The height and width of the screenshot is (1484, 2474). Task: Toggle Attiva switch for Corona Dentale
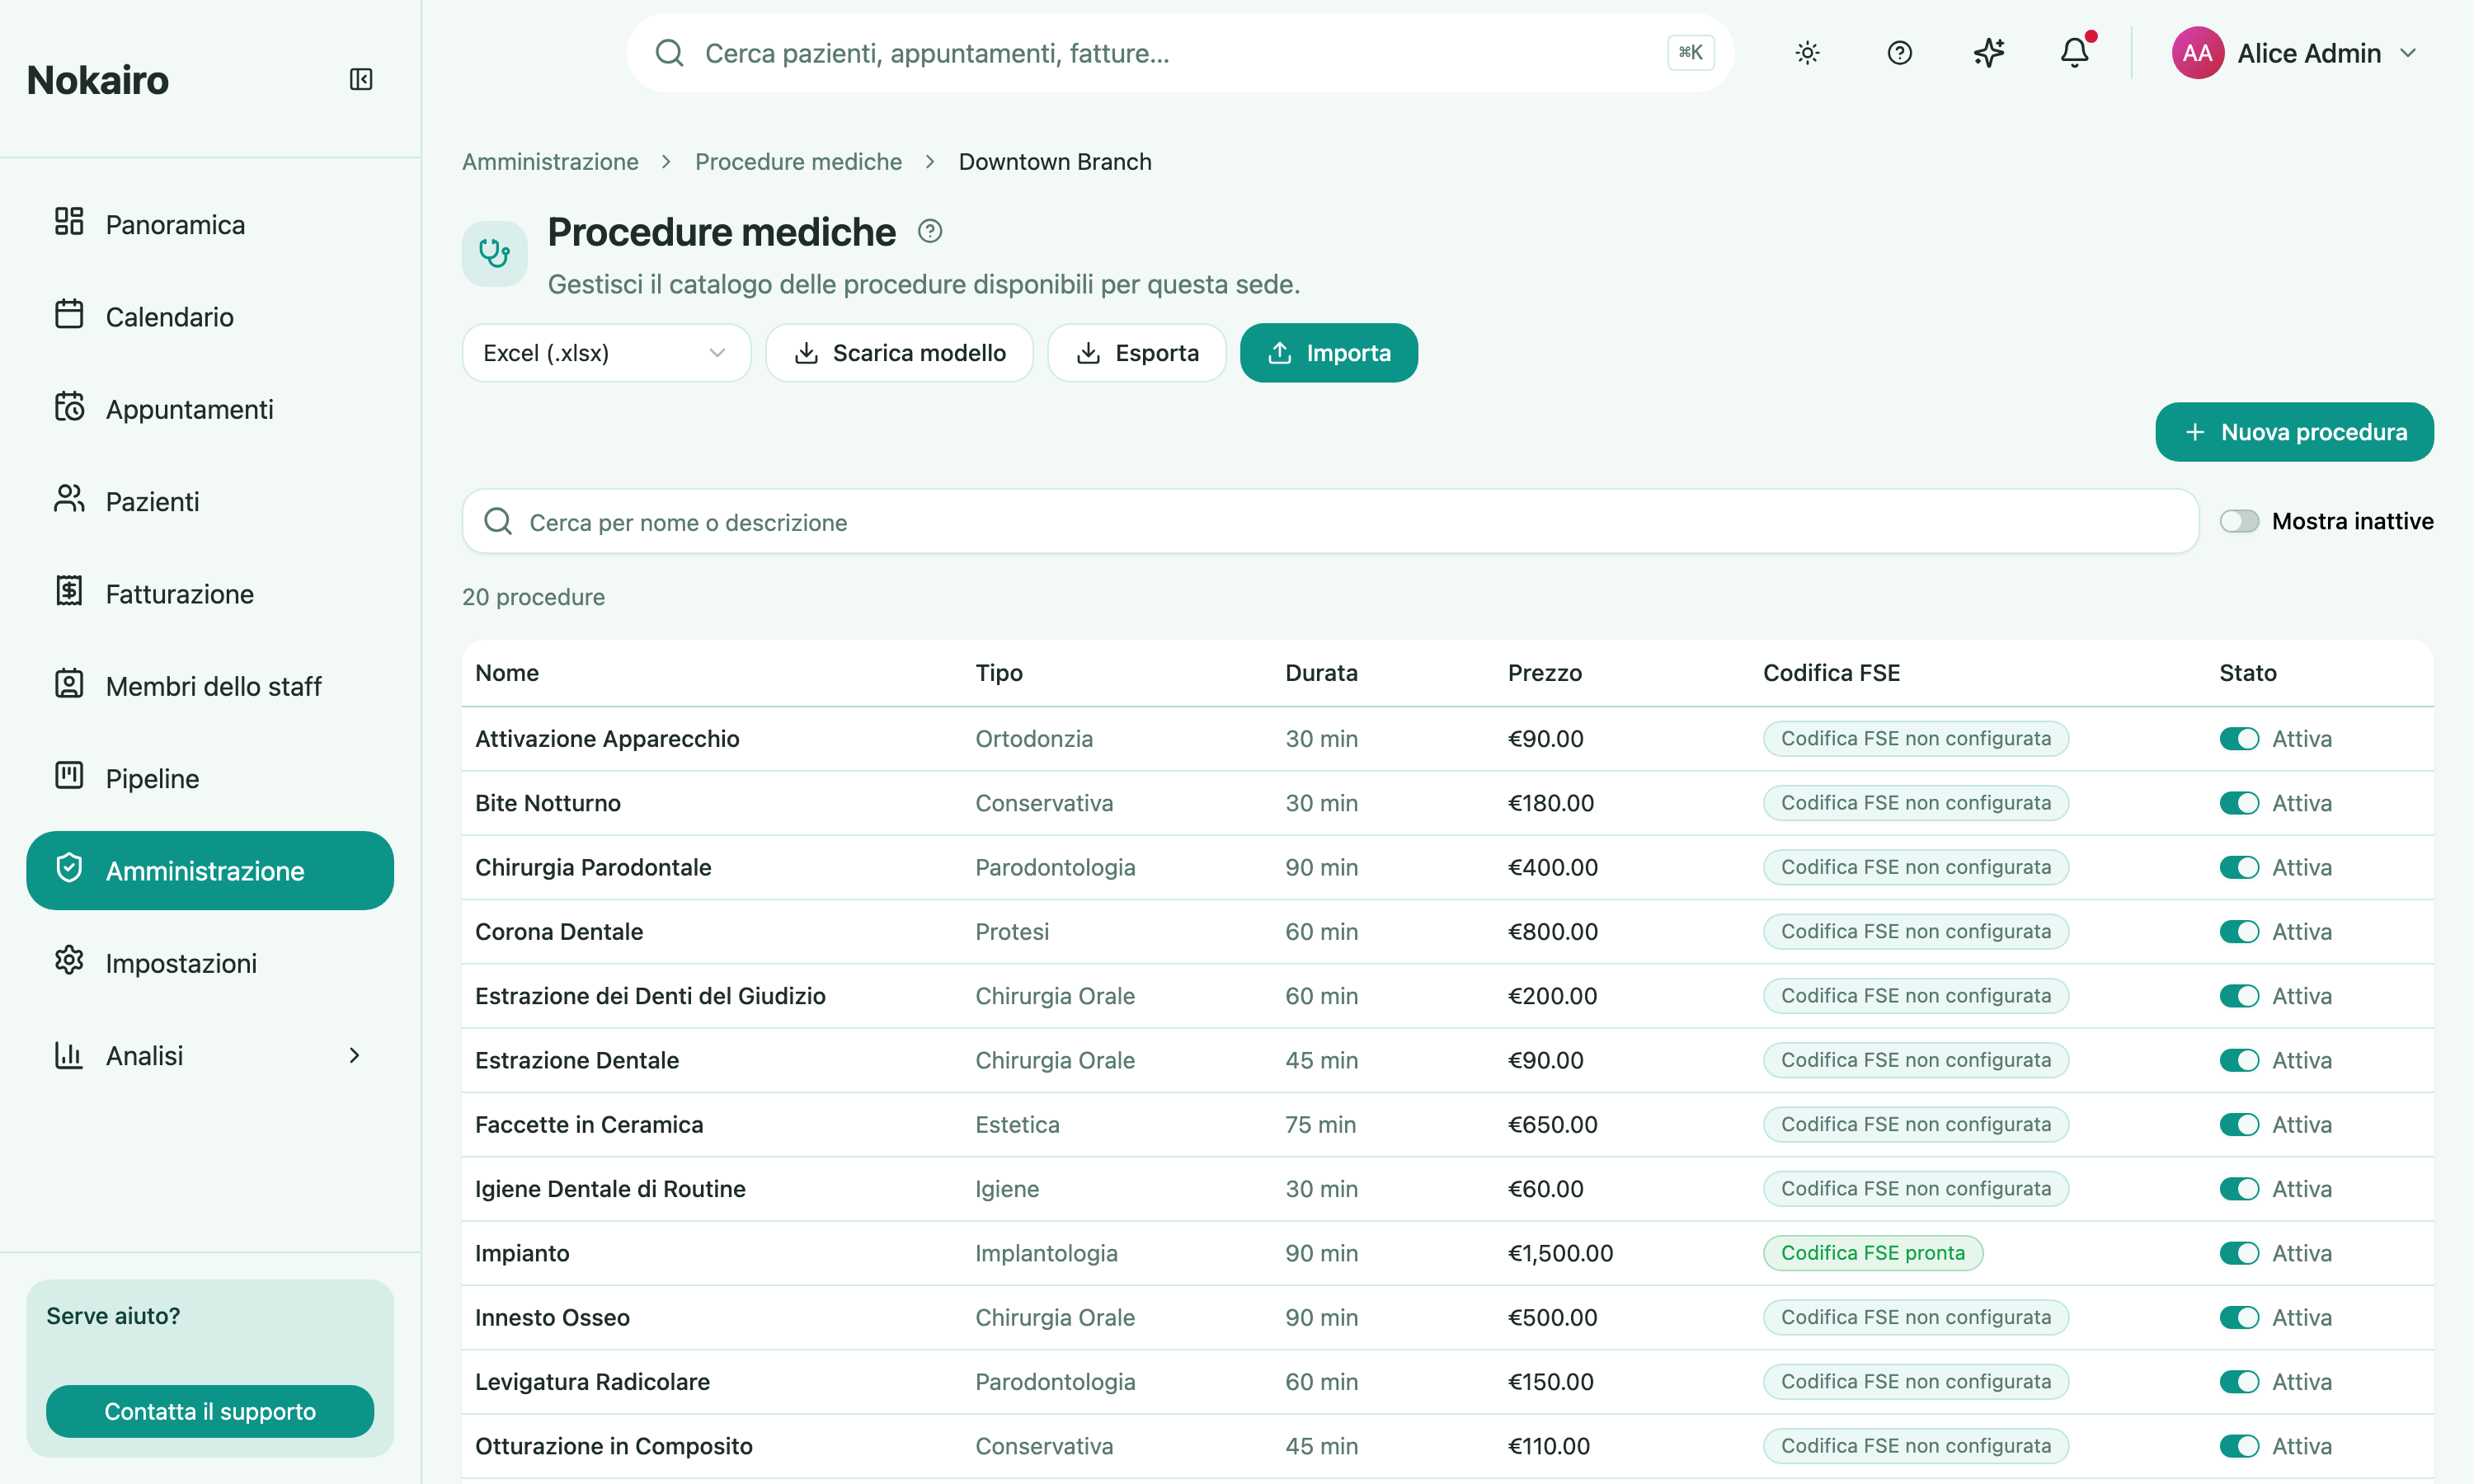pyautogui.click(x=2239, y=932)
